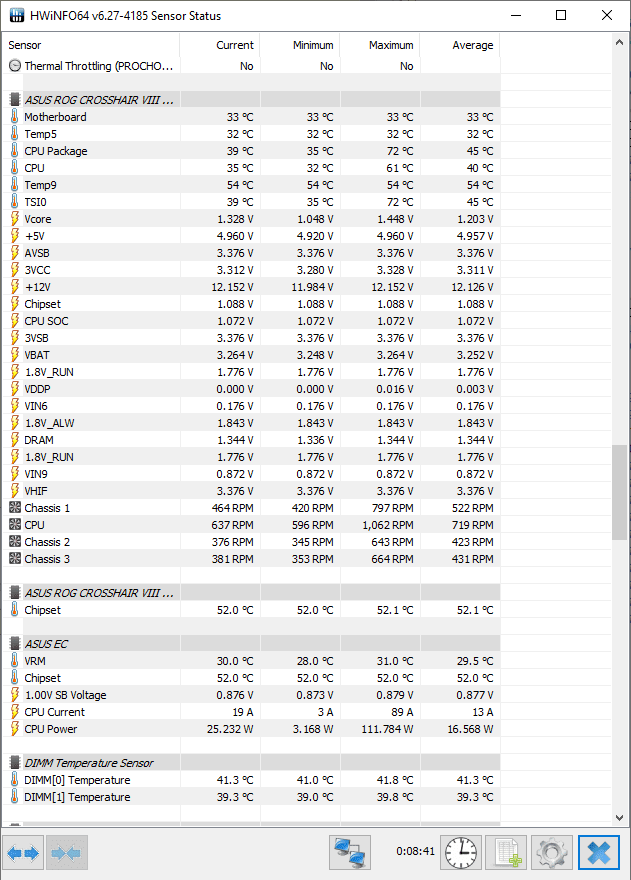Click the CPU fan row icon
The width and height of the screenshot is (631, 880).
coord(15,525)
